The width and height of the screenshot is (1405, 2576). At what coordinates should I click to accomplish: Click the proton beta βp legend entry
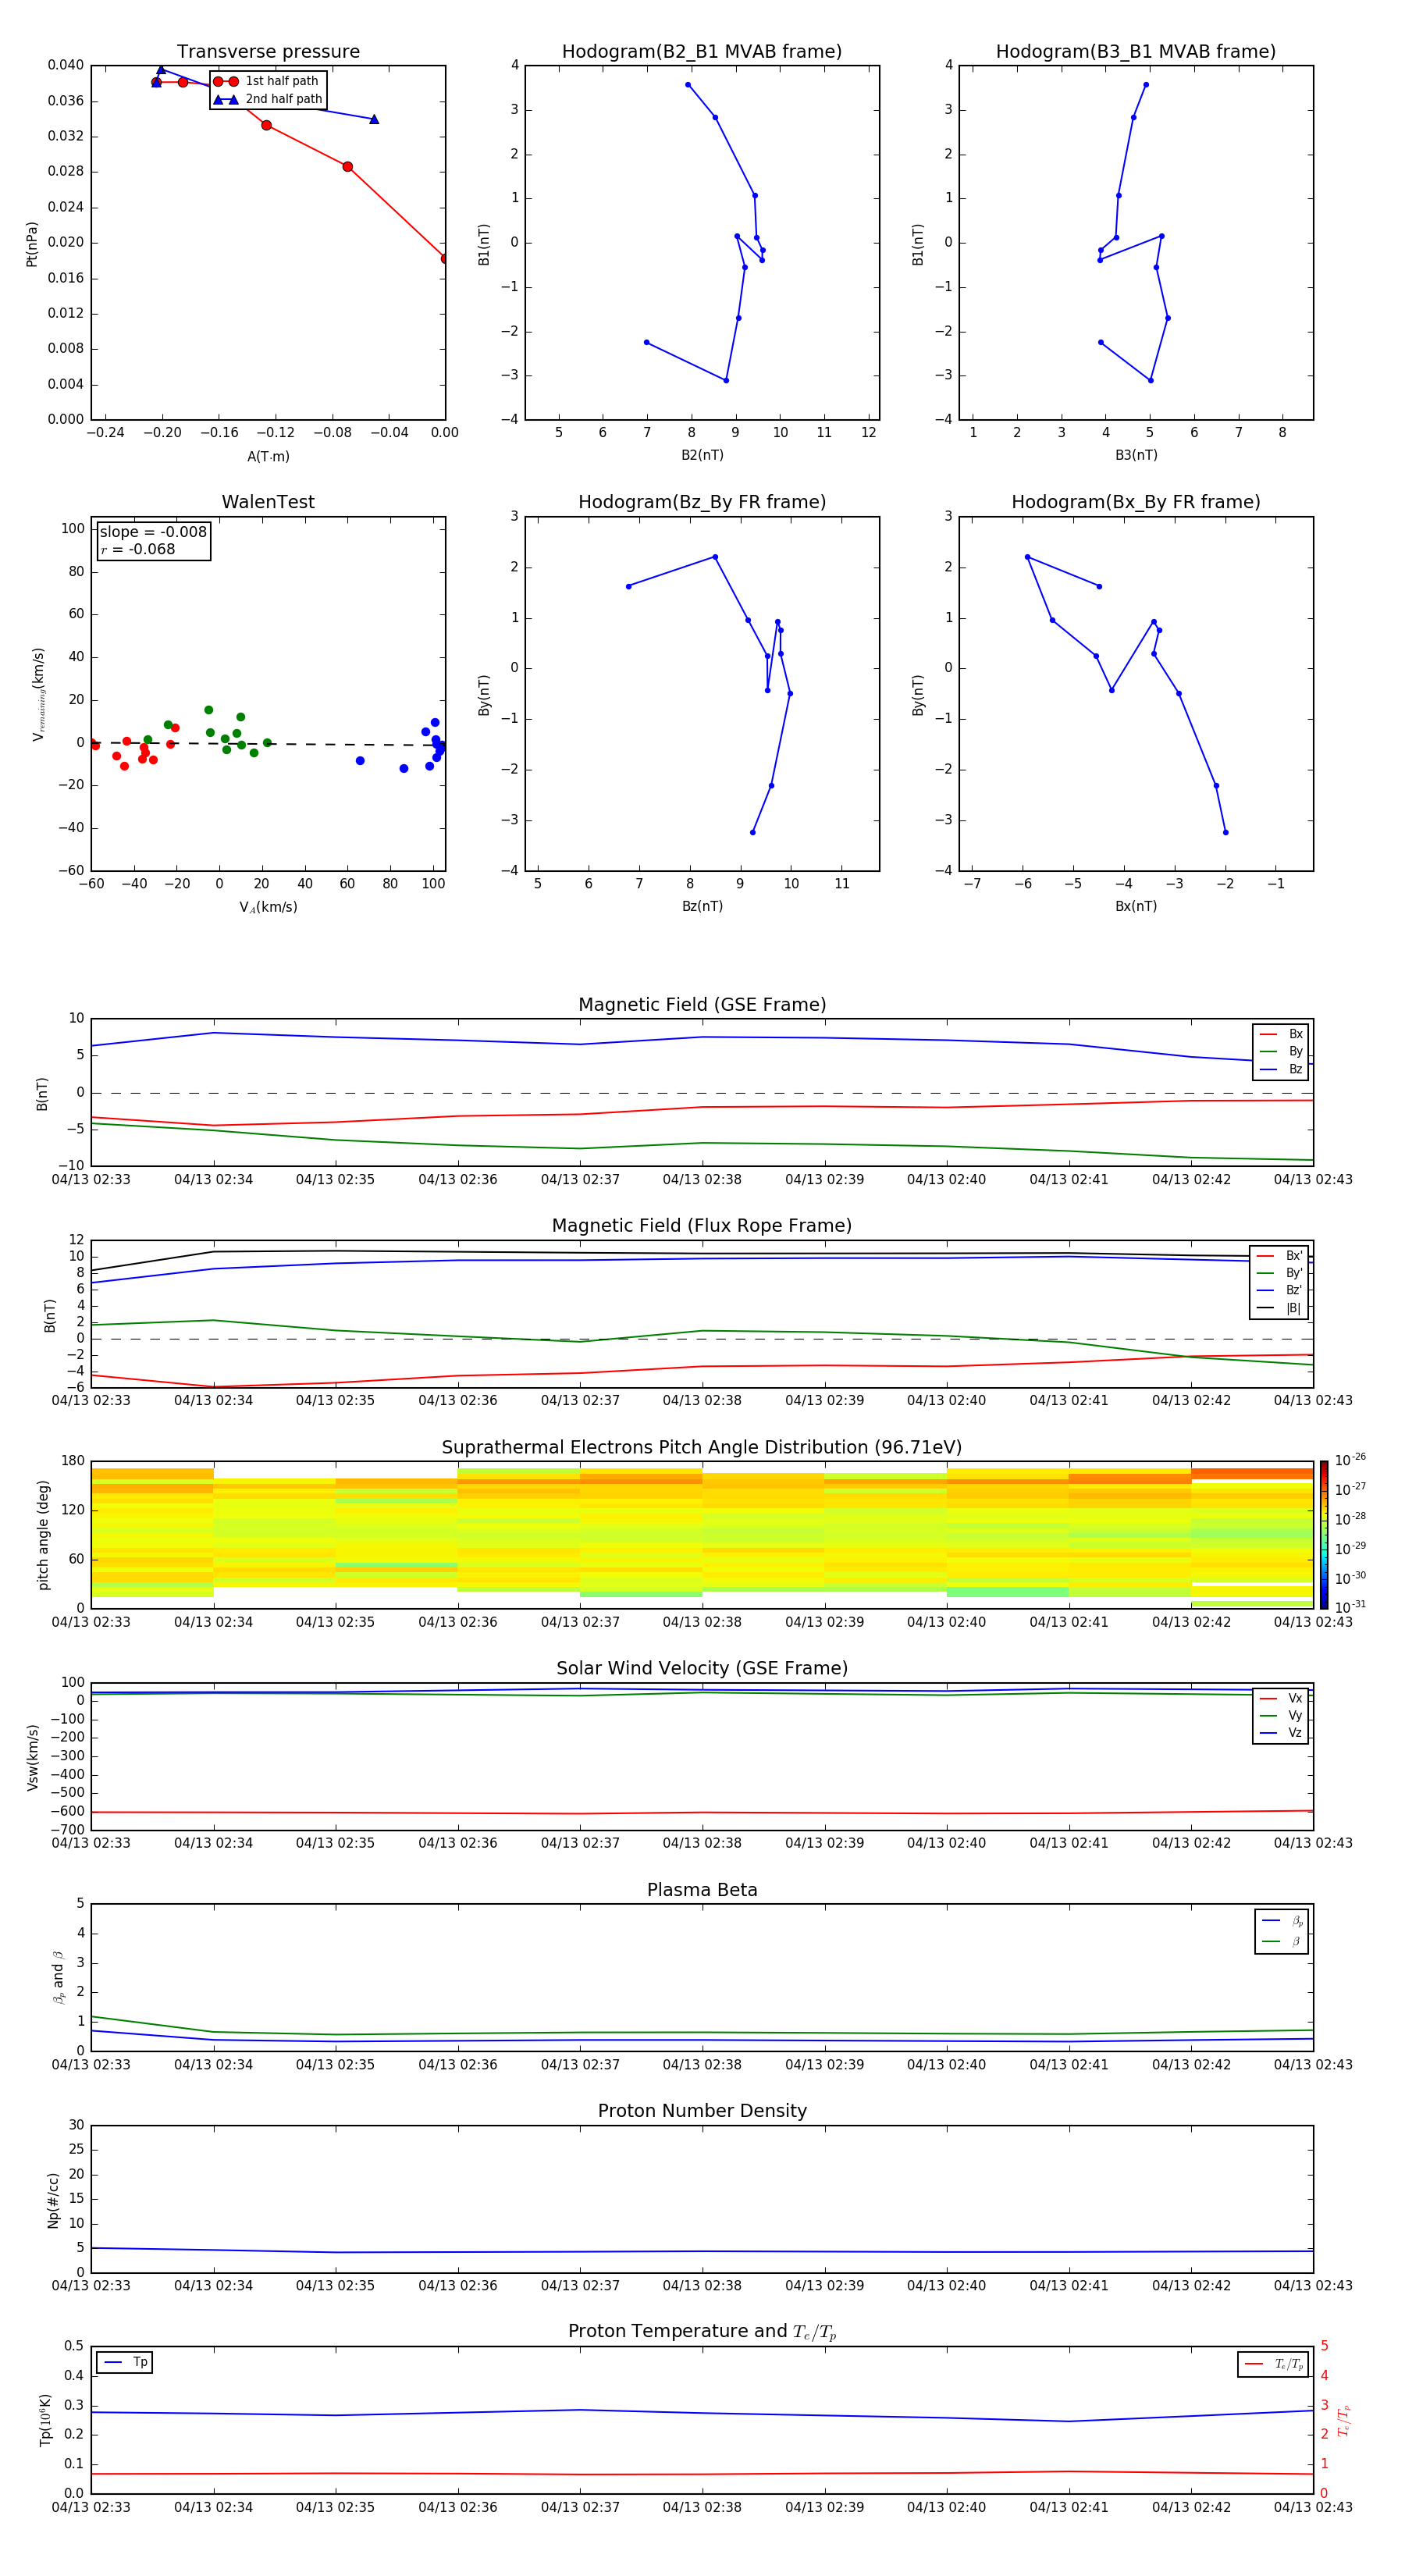pyautogui.click(x=1282, y=1921)
